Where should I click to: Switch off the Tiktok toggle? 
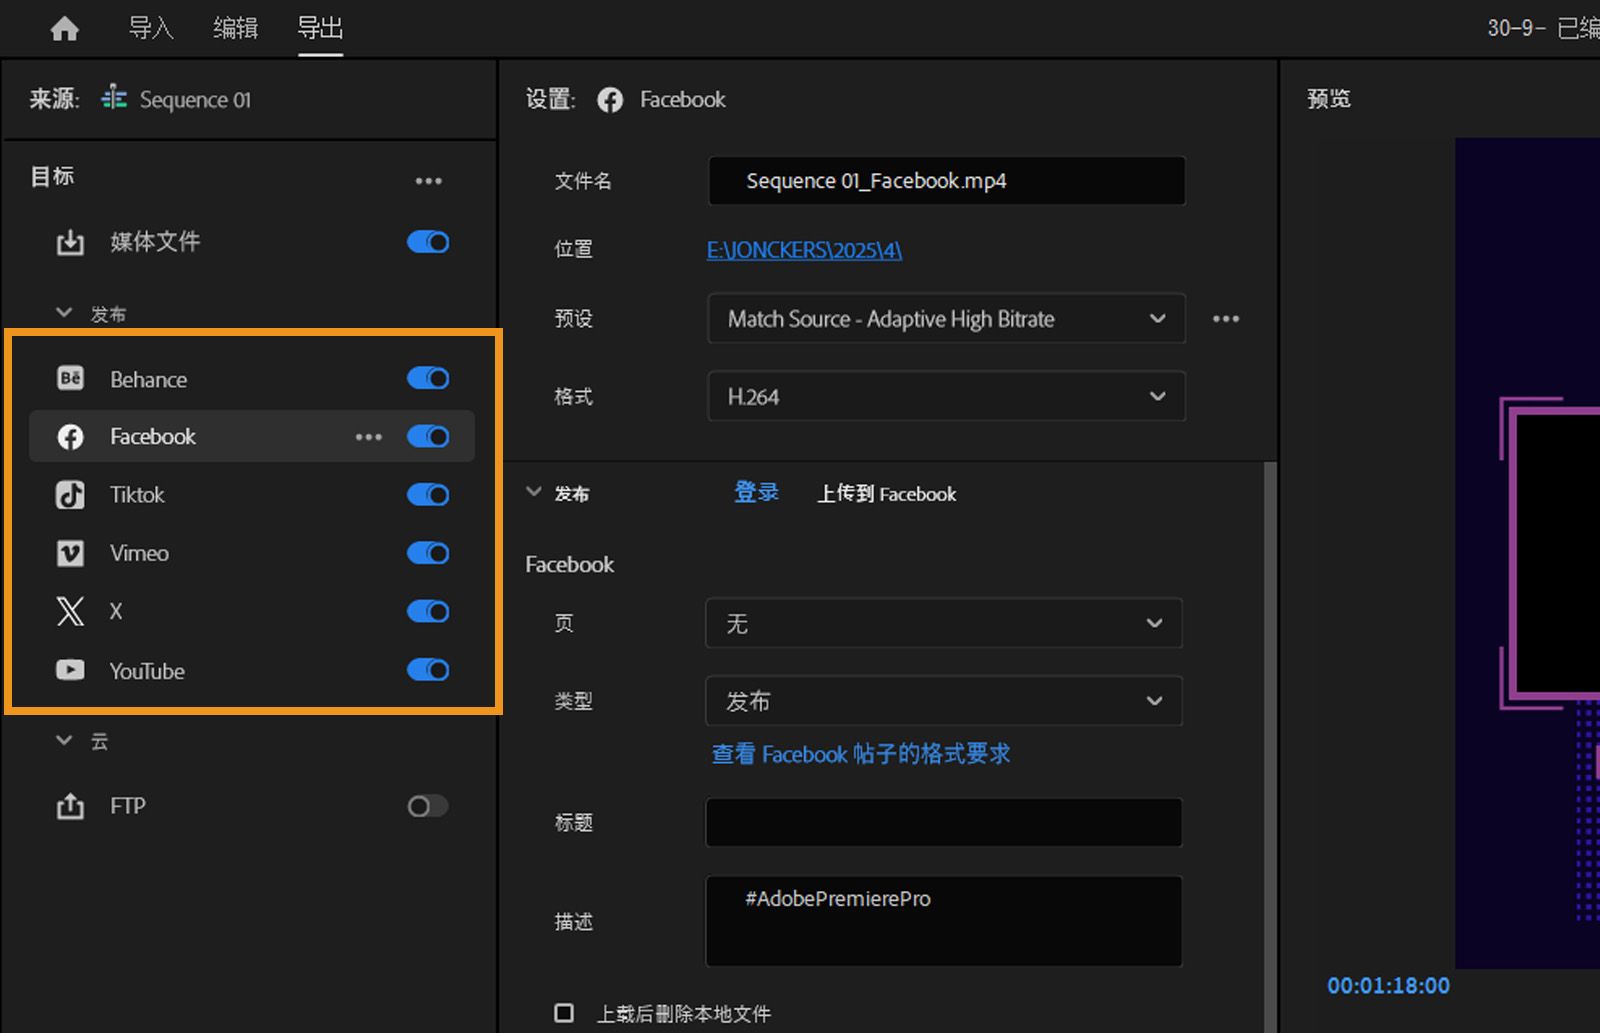pyautogui.click(x=428, y=495)
